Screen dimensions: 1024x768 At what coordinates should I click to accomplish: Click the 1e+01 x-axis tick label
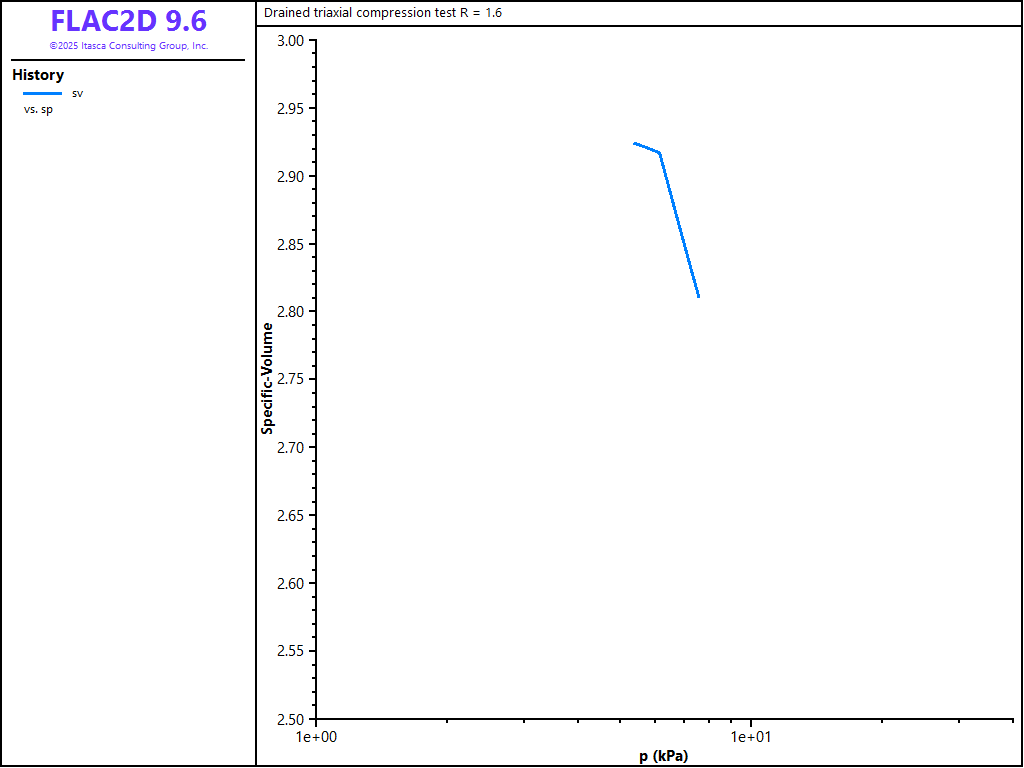point(750,737)
